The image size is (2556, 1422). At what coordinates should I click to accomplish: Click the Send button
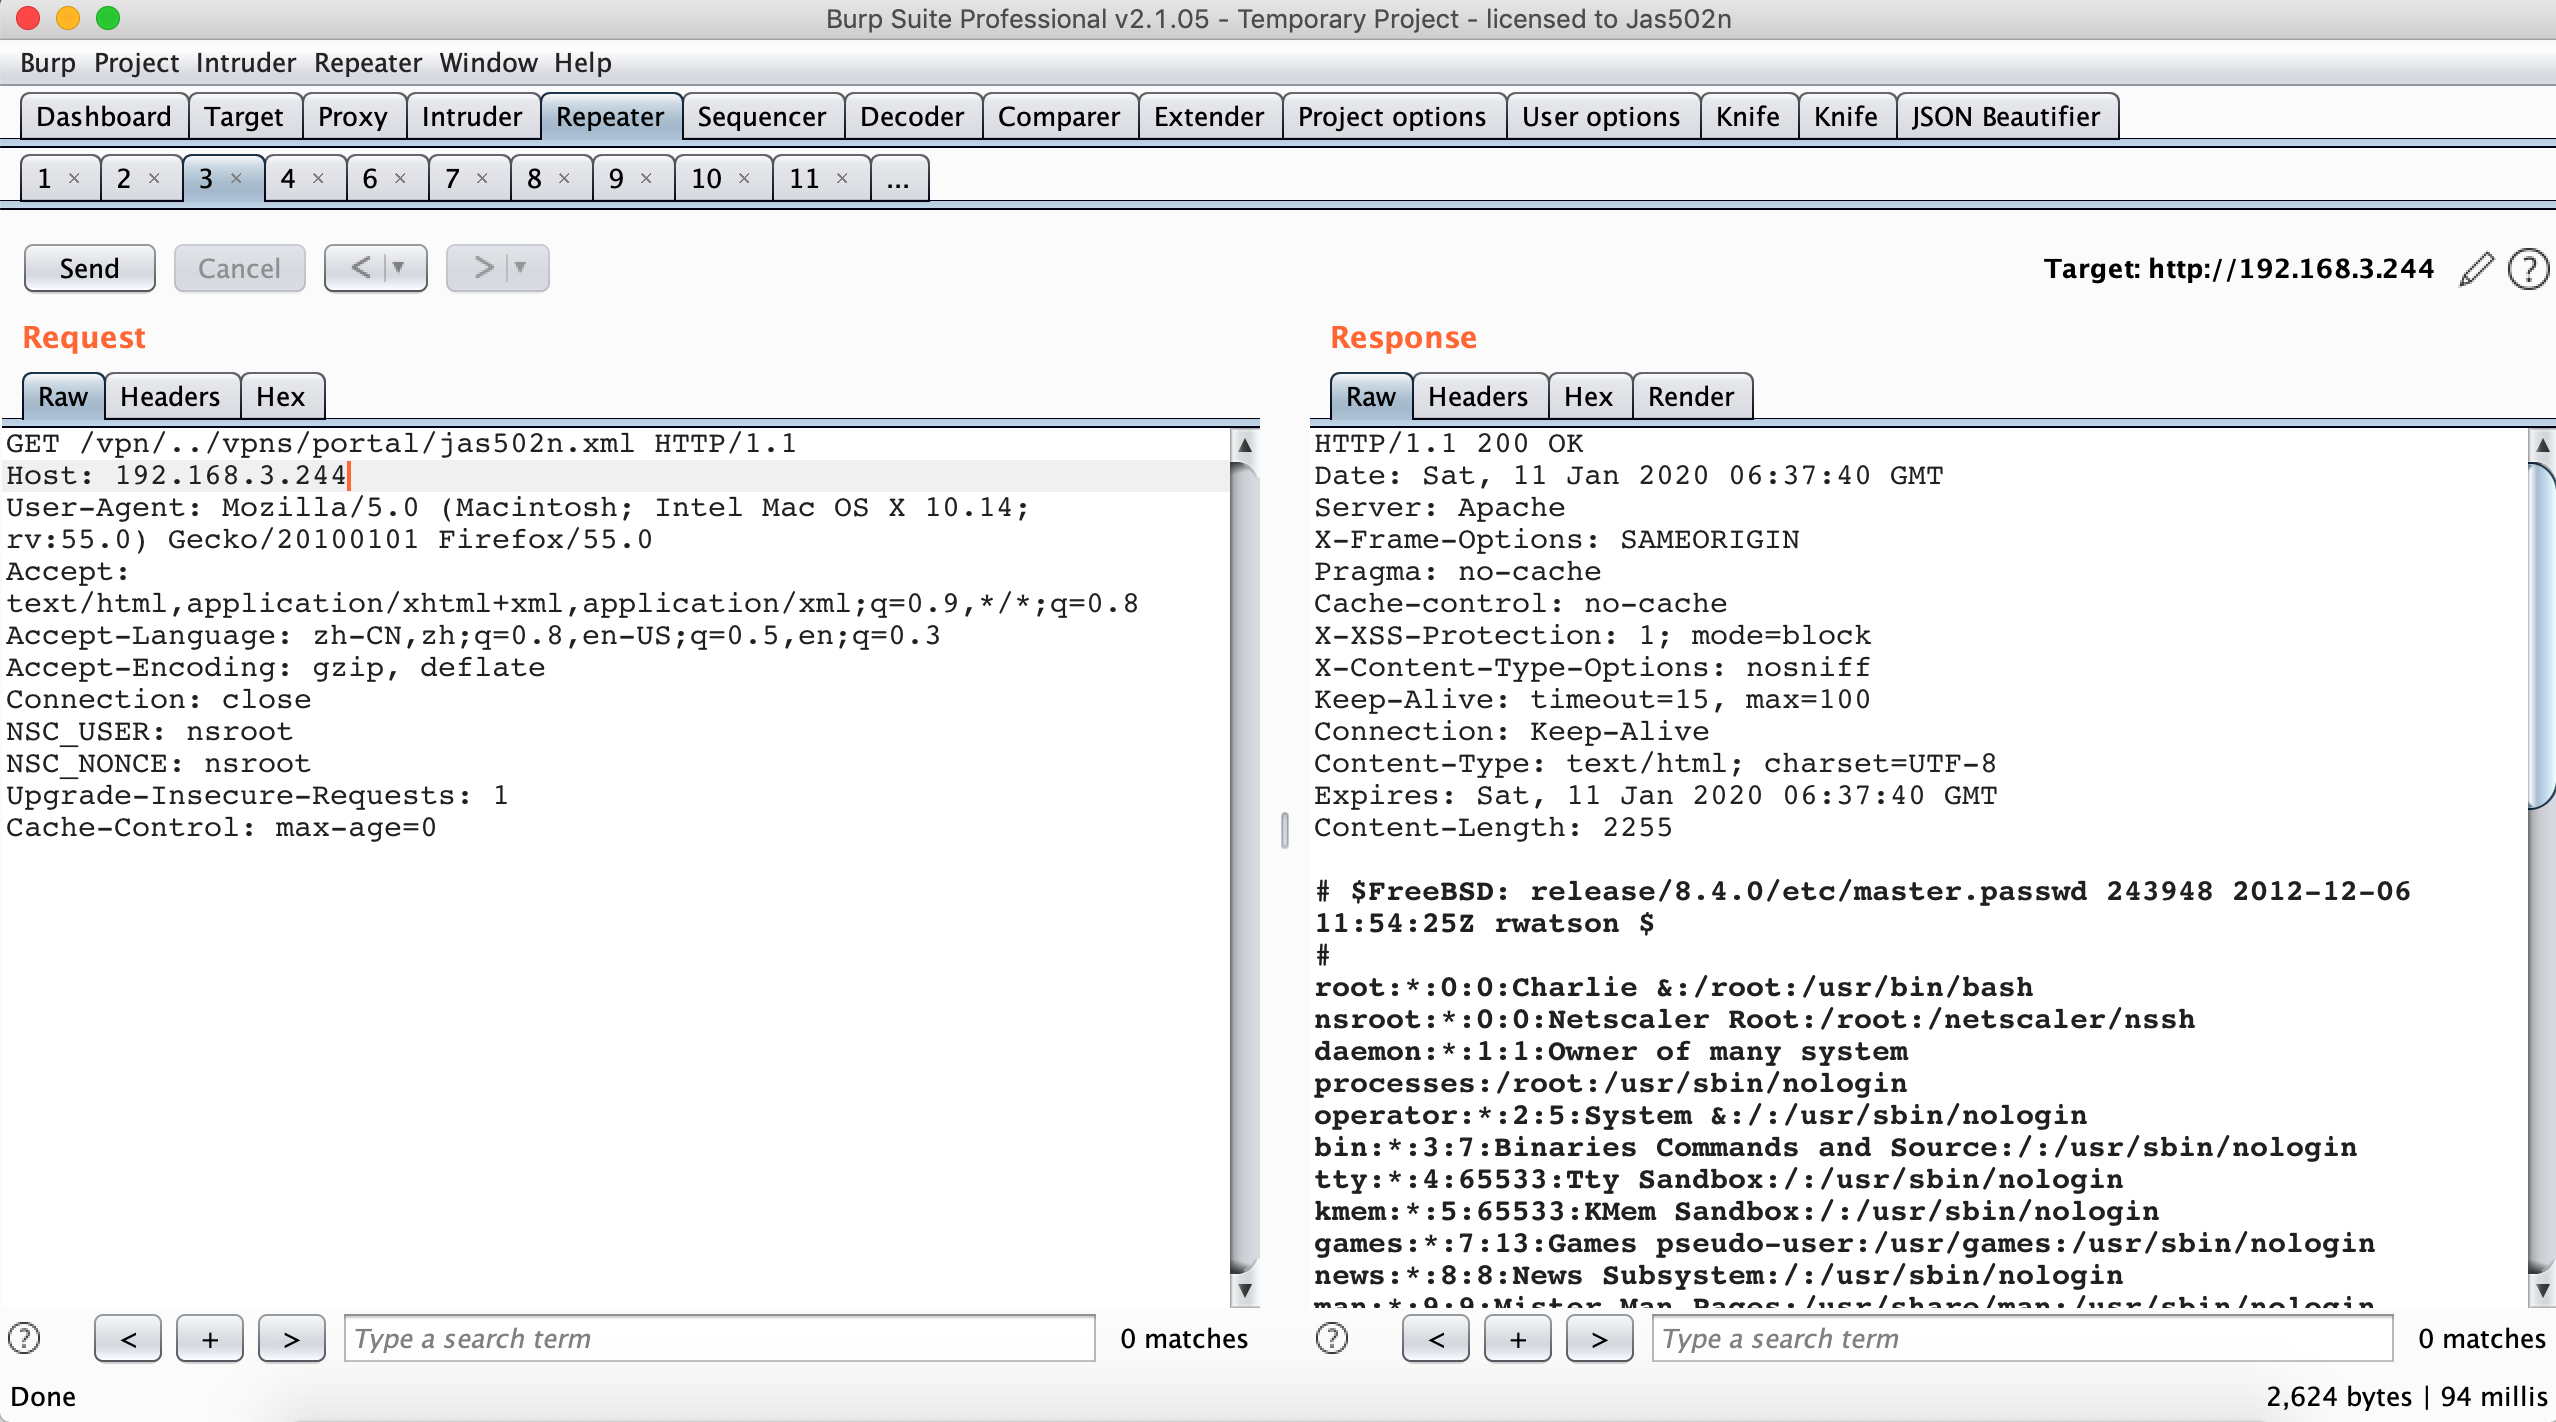(89, 268)
